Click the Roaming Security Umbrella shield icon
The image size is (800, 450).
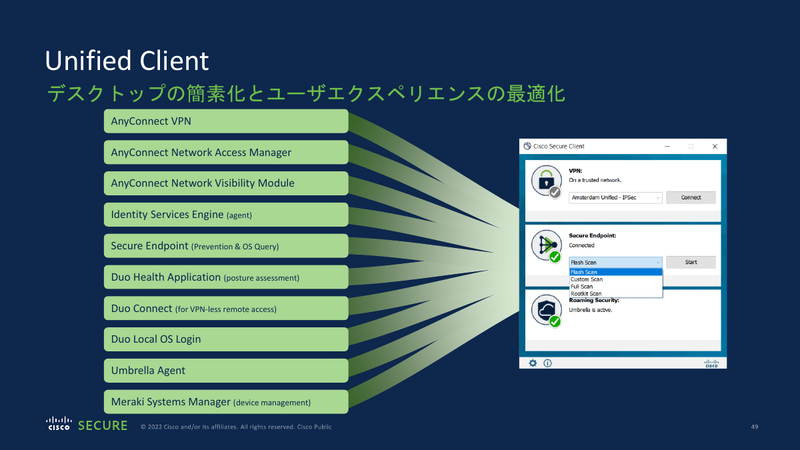(x=546, y=310)
